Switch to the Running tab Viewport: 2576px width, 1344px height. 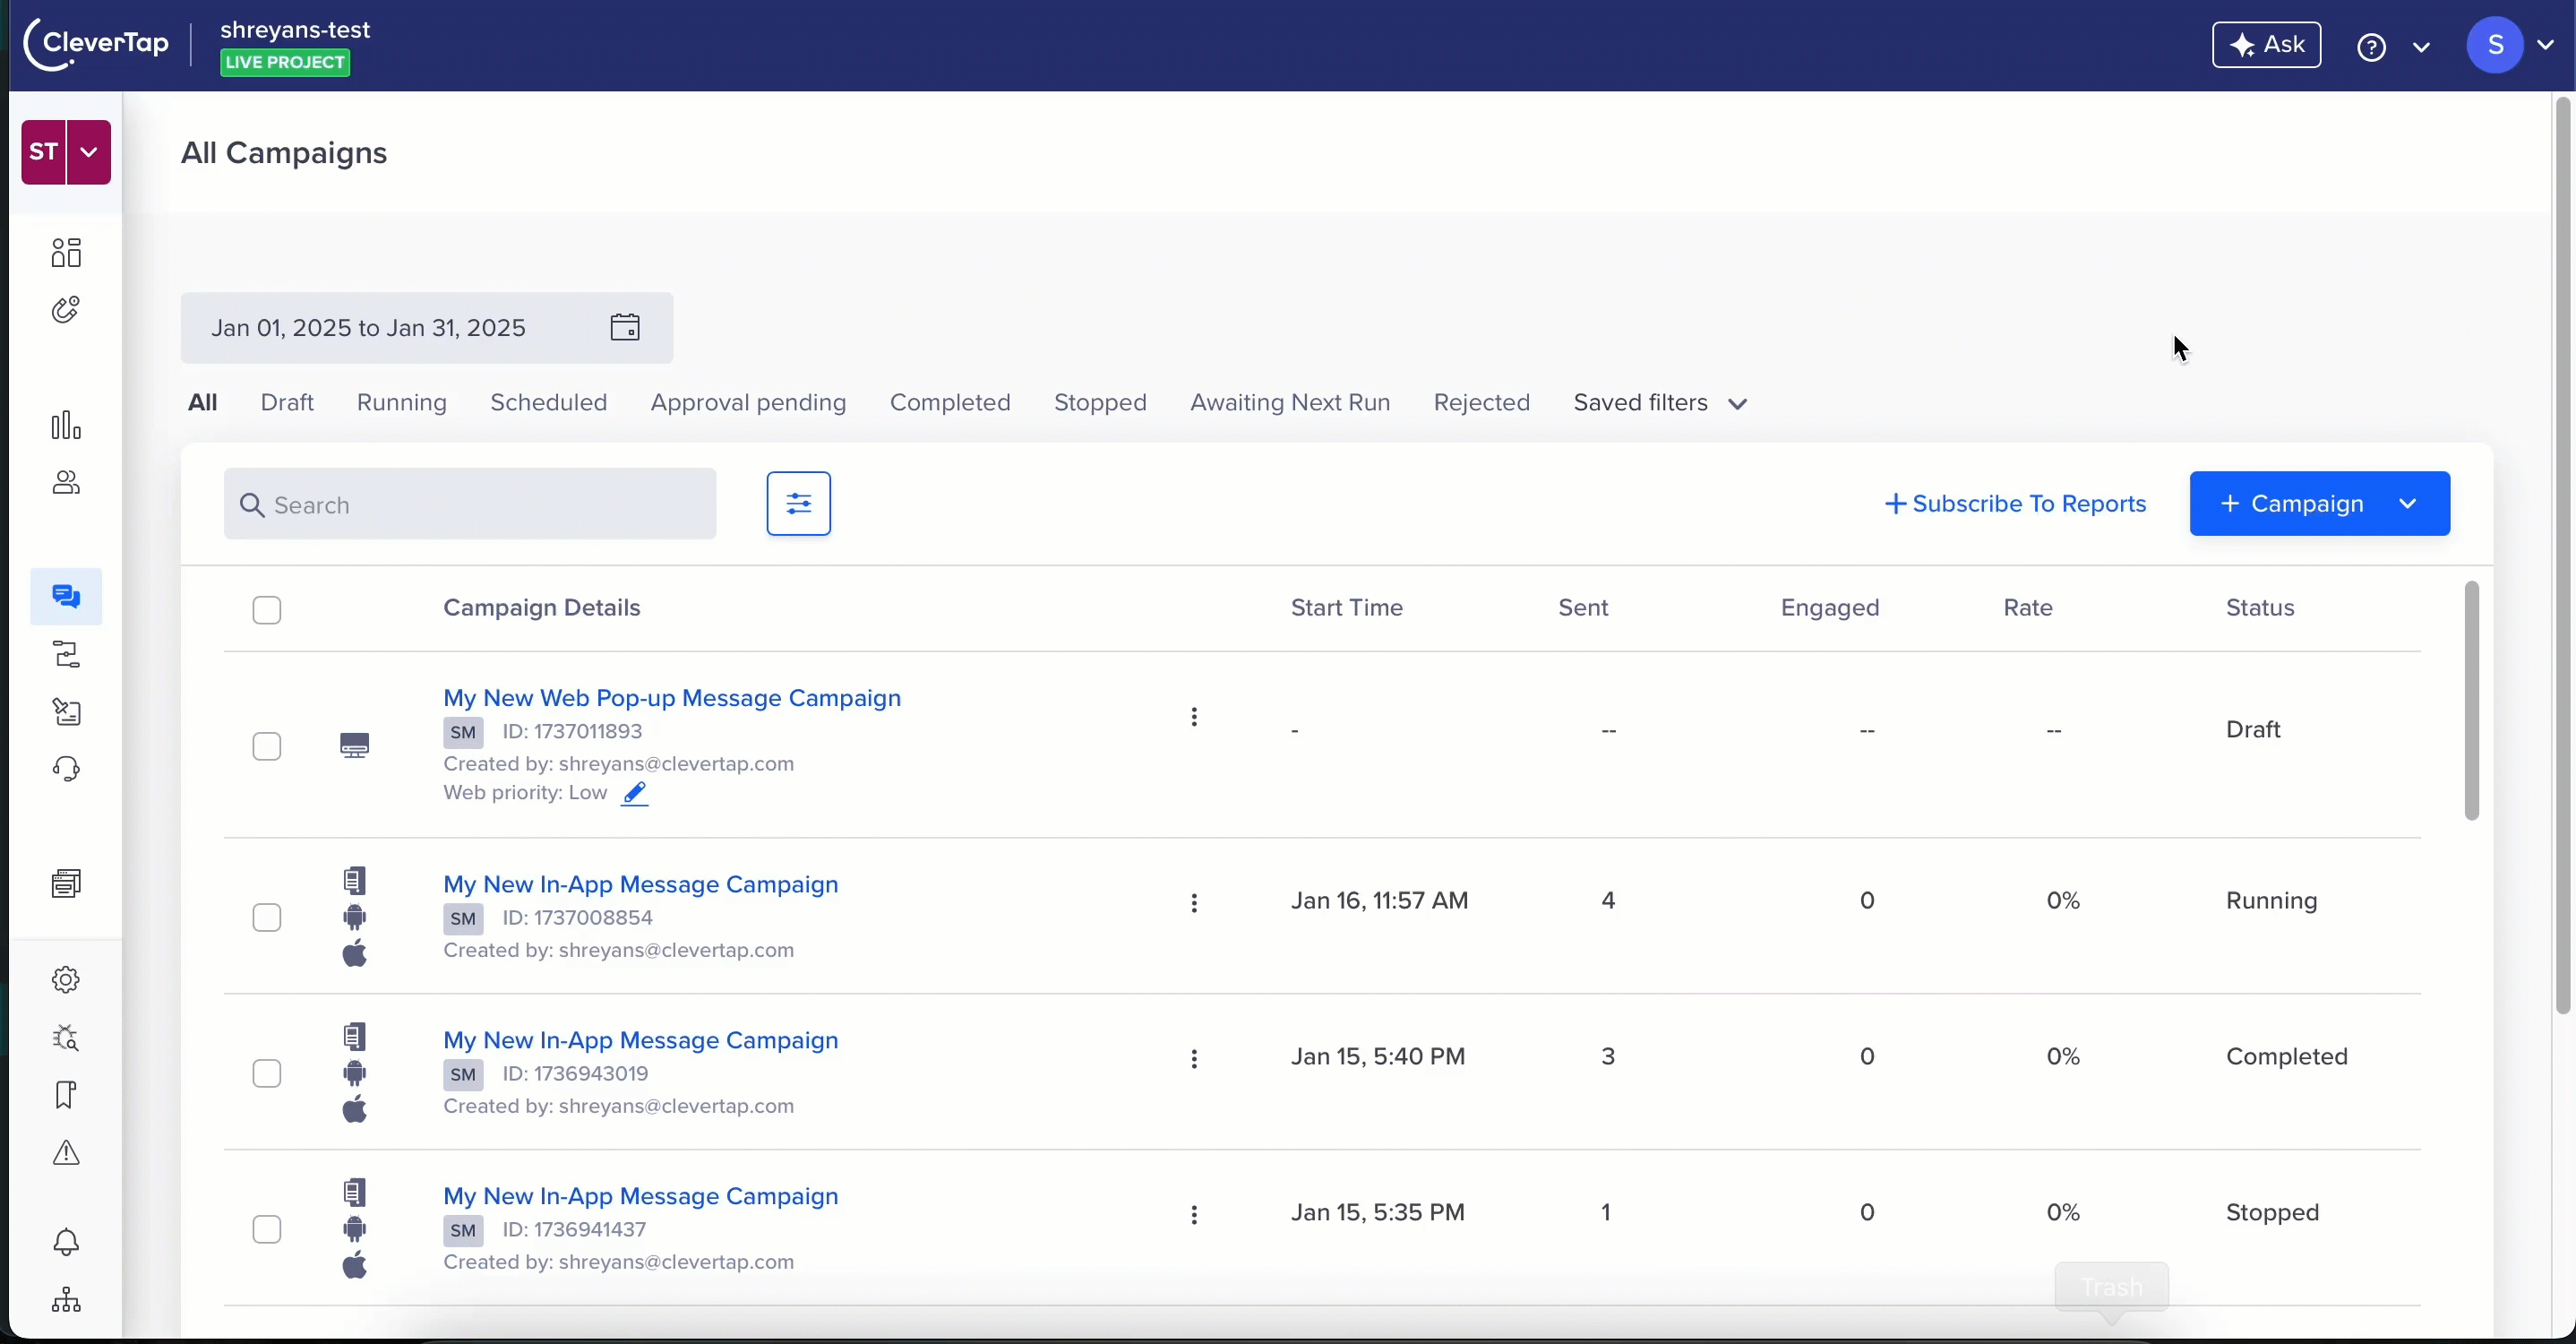(402, 403)
